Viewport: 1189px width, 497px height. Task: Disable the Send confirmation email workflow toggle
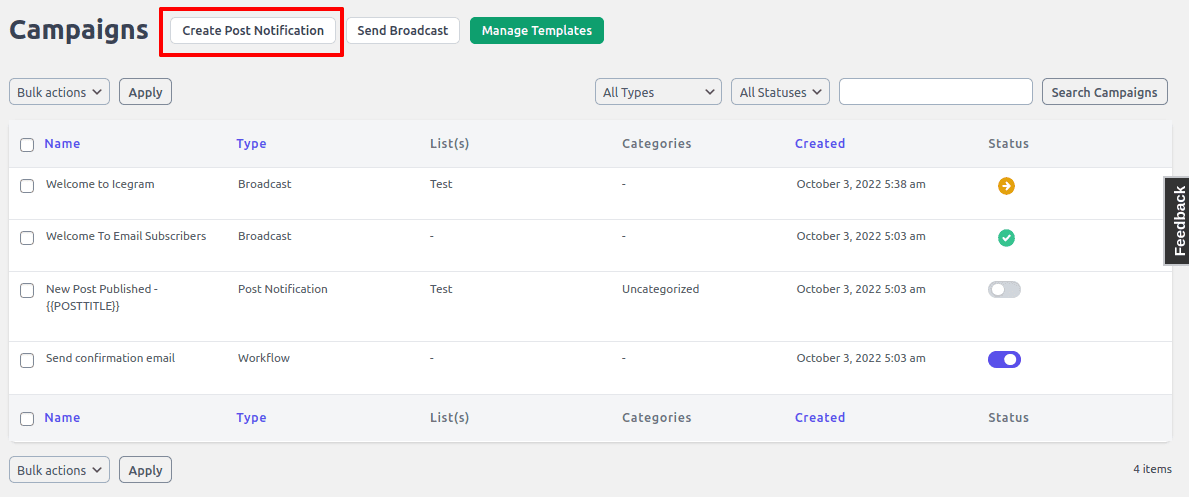tap(1004, 359)
